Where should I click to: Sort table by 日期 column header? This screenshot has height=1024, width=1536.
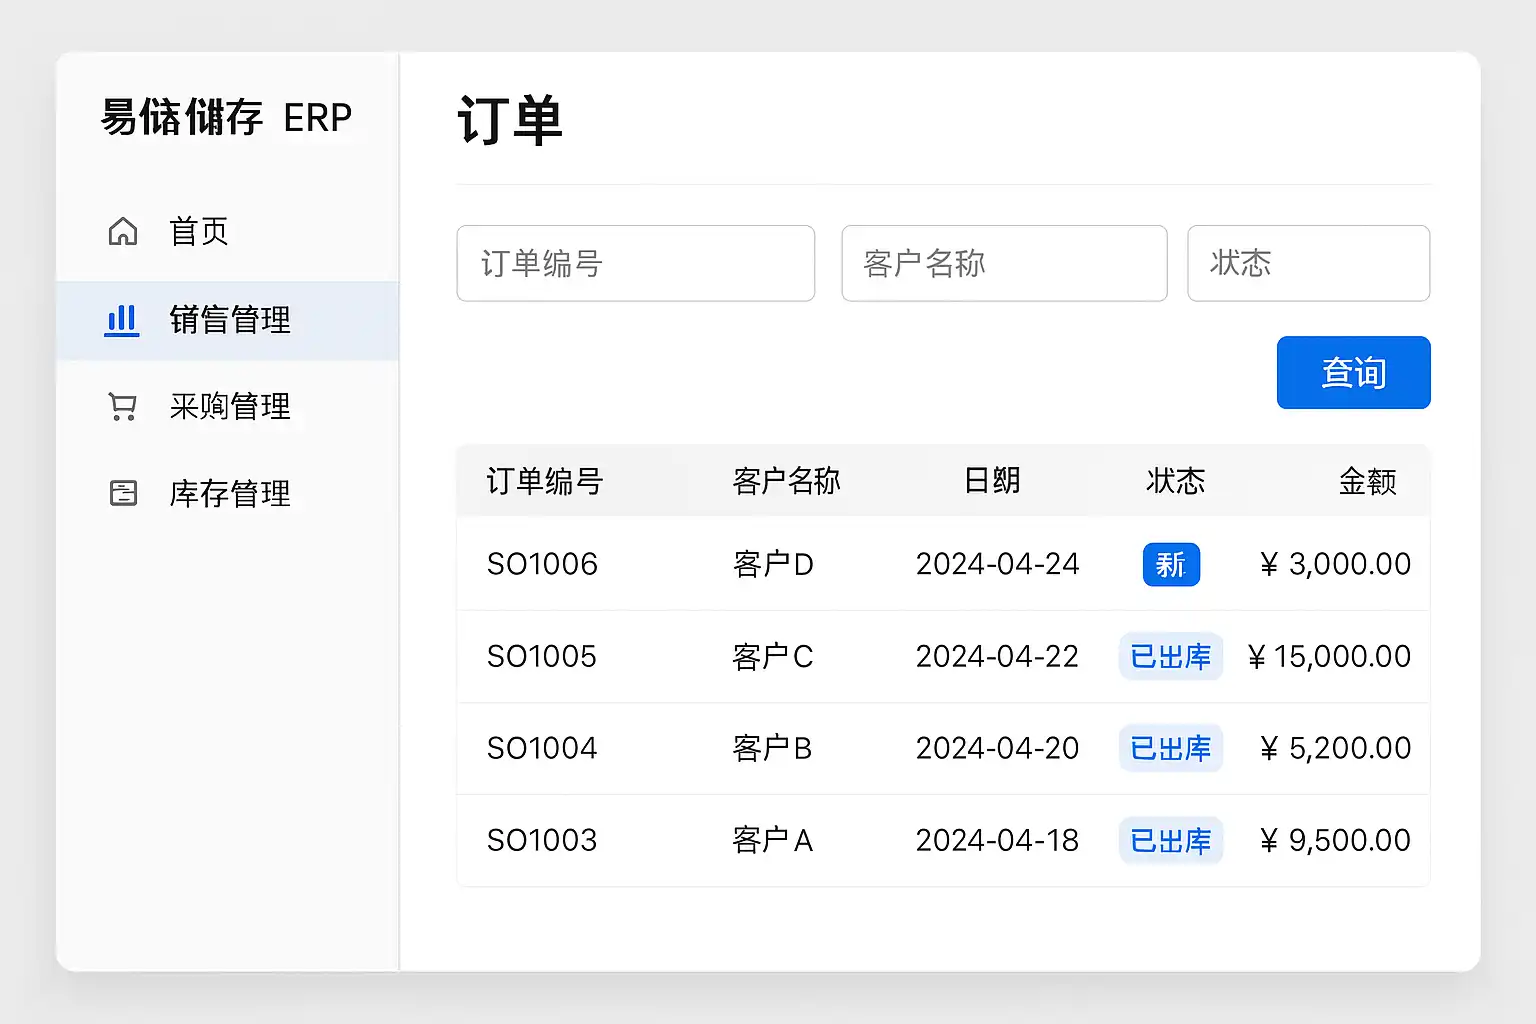point(992,481)
